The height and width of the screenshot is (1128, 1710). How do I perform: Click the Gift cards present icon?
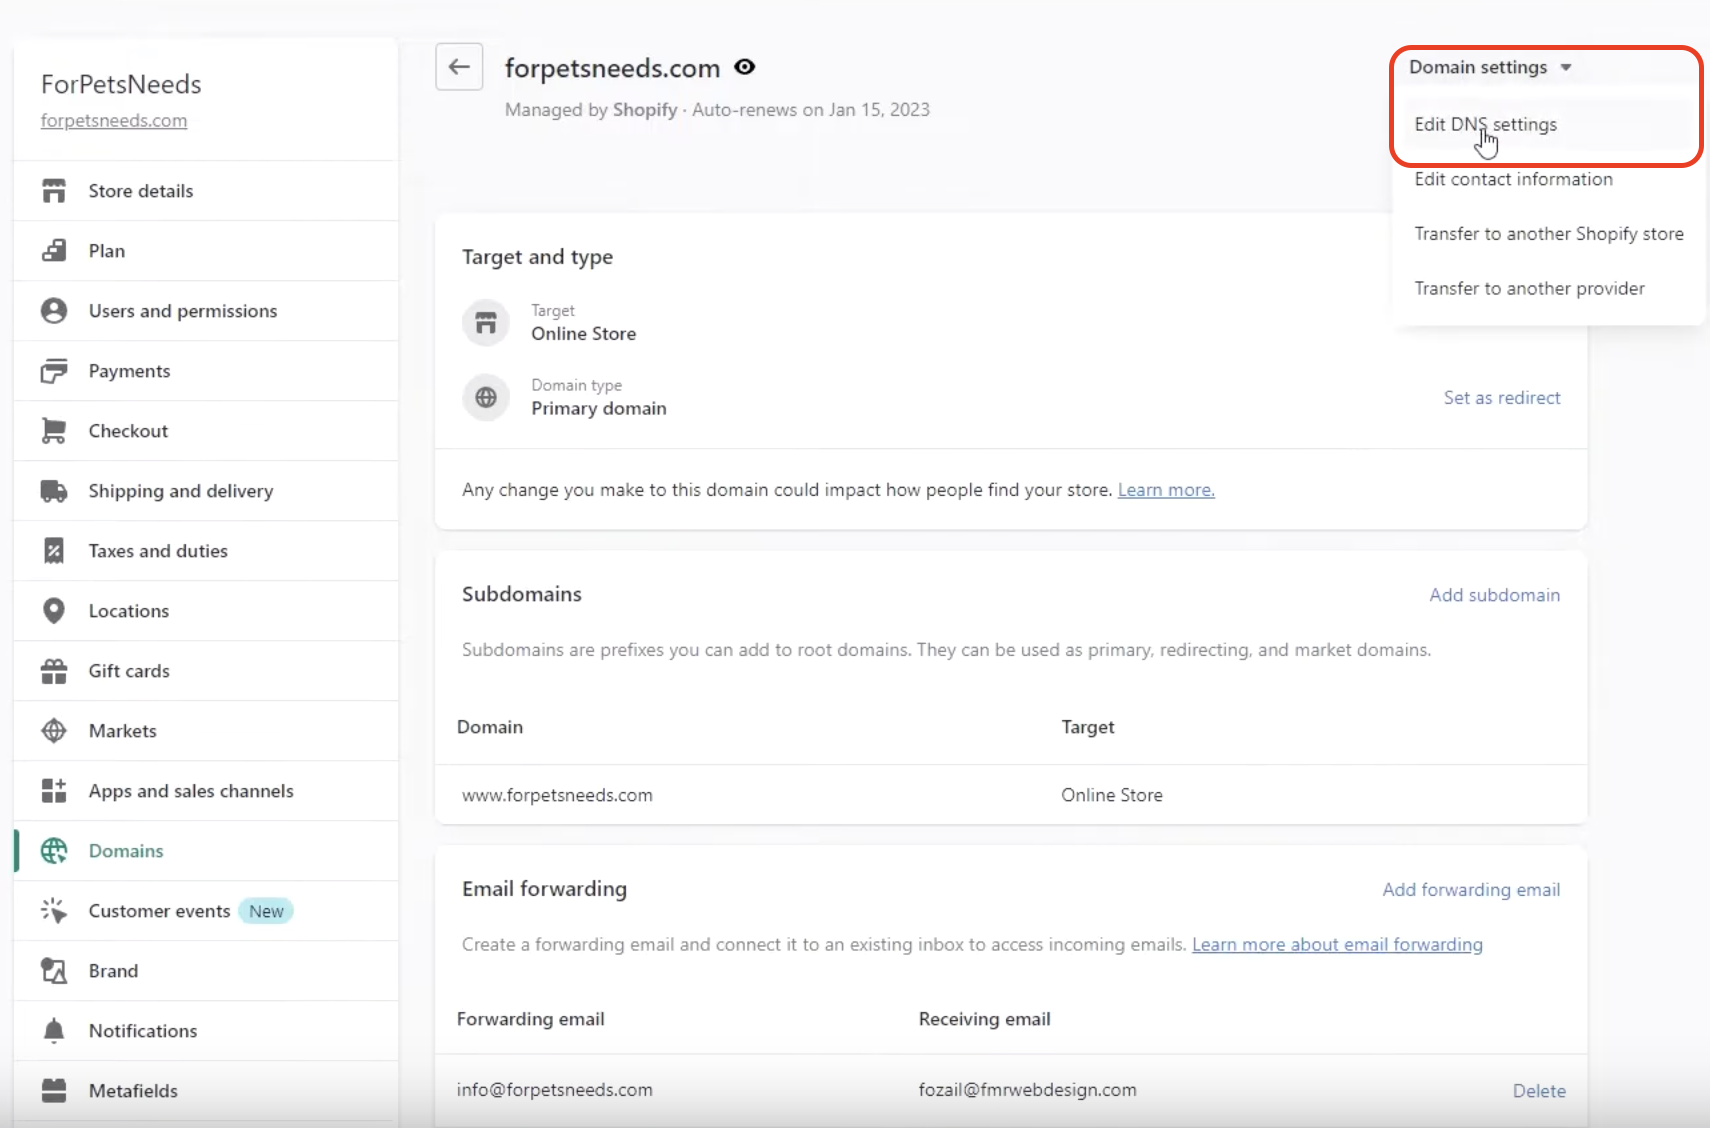point(54,671)
